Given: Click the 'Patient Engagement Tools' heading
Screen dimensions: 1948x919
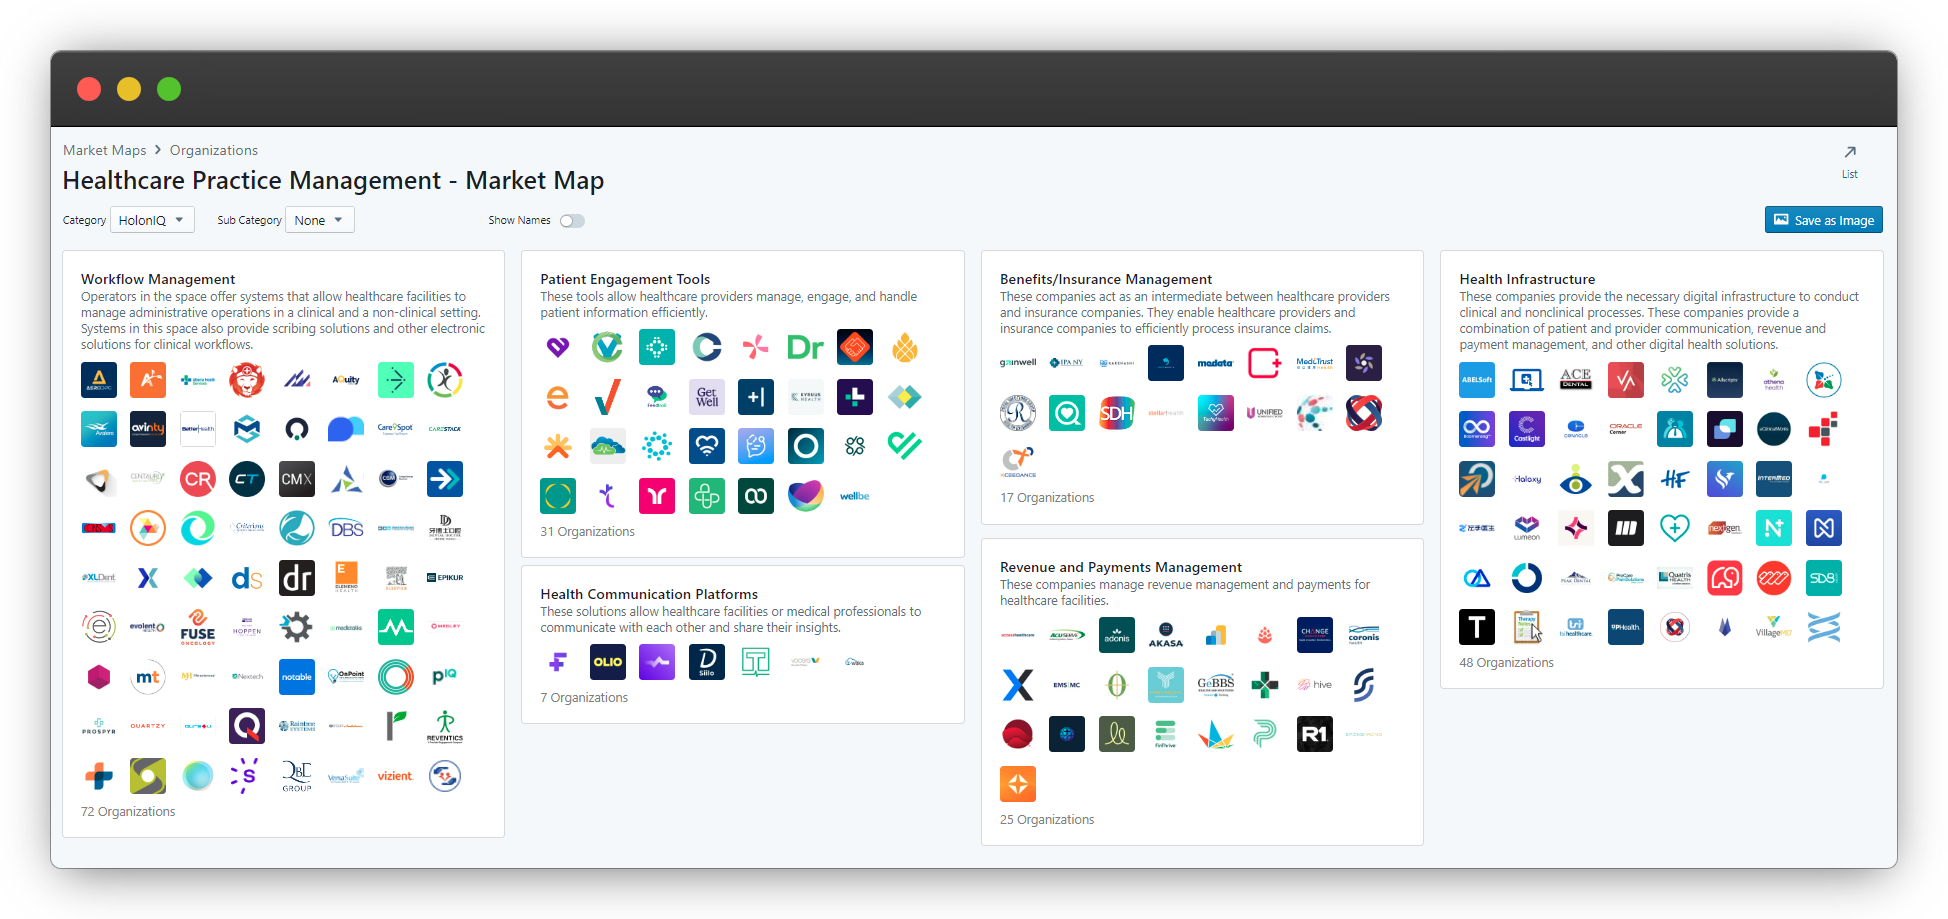Looking at the screenshot, I should [625, 279].
